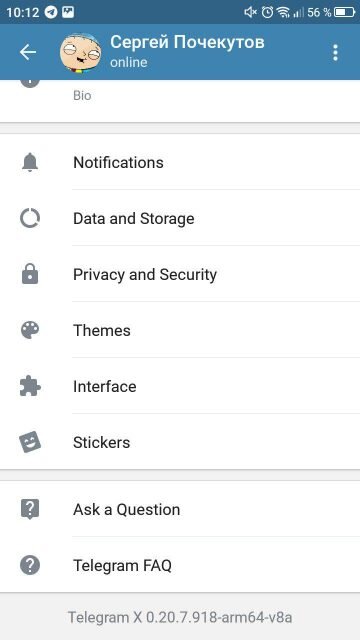
Task: Select the Interface menu entry
Action: pos(180,386)
